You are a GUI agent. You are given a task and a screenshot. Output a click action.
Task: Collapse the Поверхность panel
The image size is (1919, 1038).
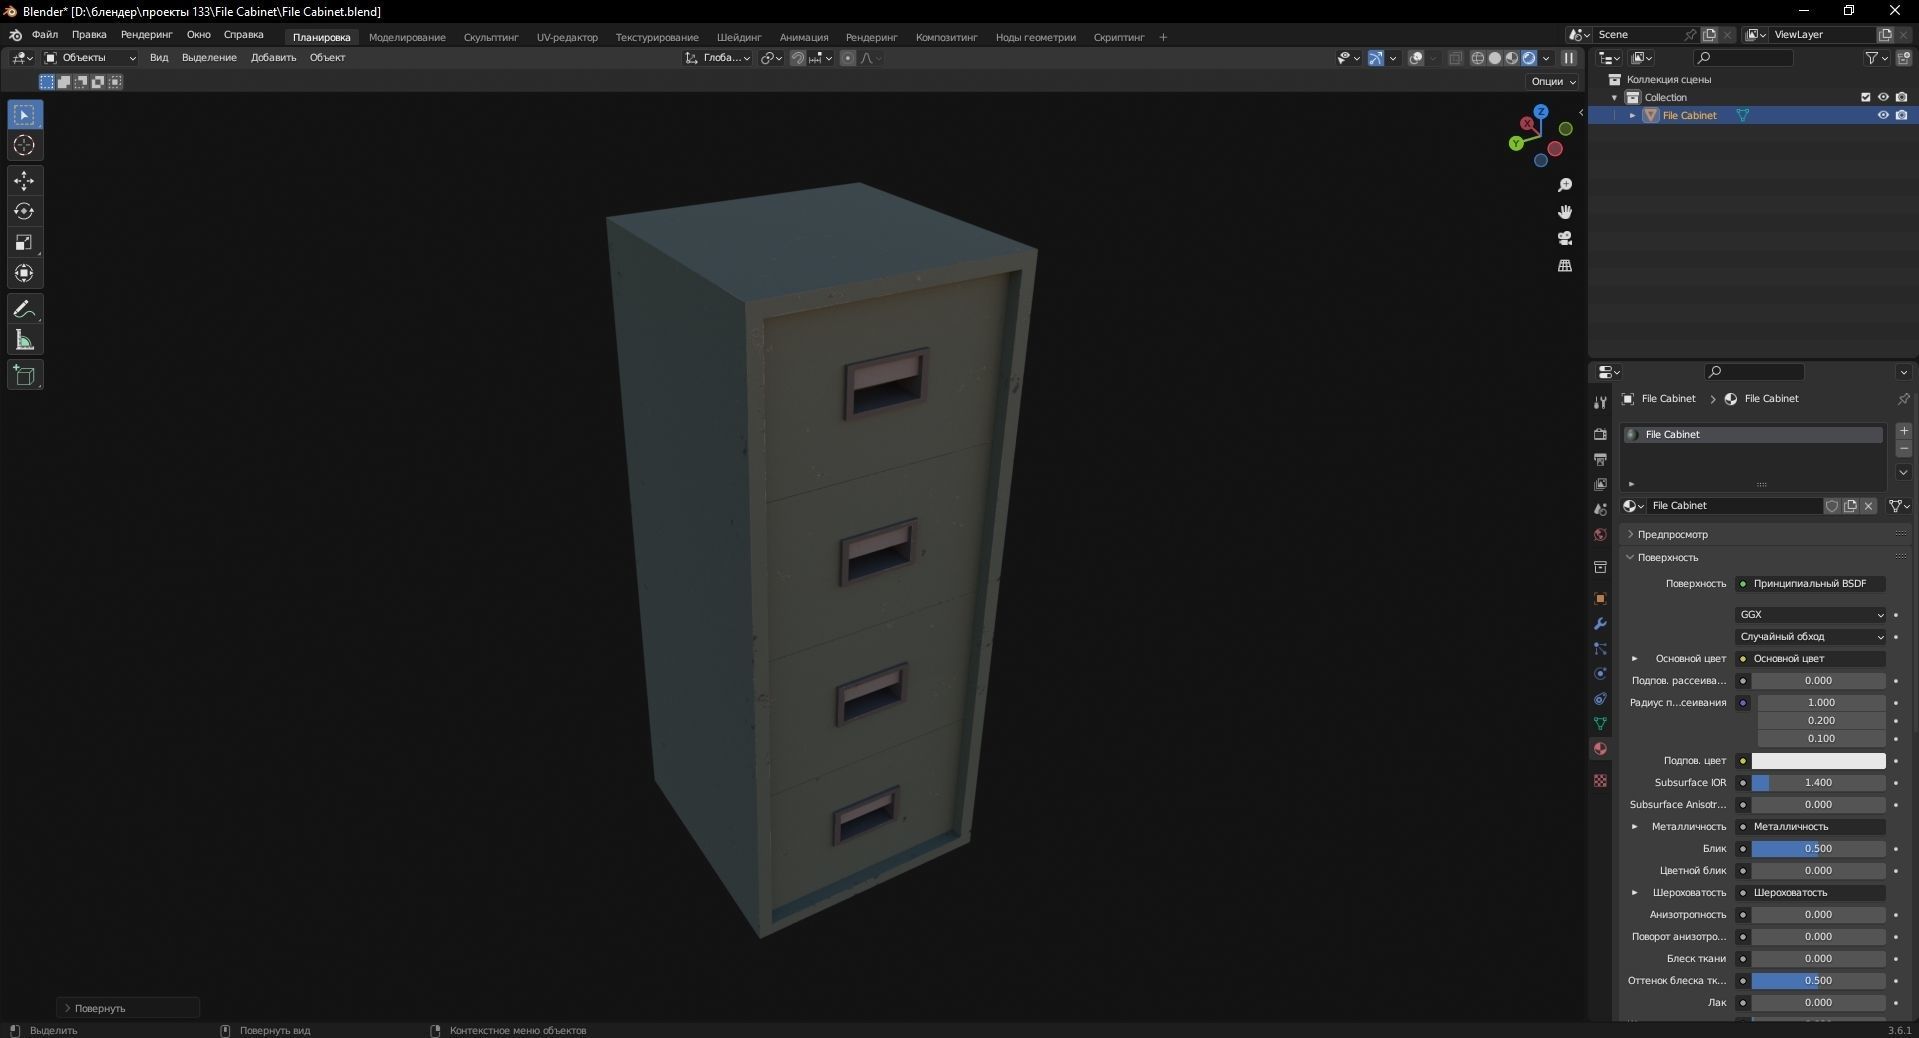click(x=1630, y=557)
